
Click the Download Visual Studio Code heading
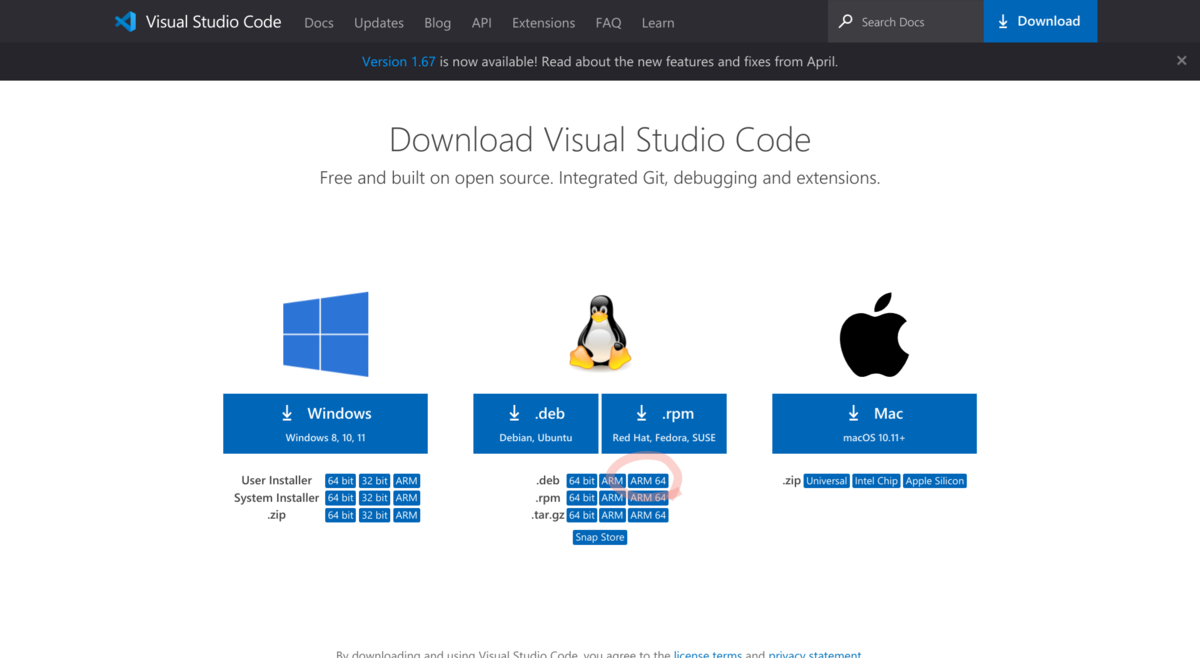(x=600, y=139)
